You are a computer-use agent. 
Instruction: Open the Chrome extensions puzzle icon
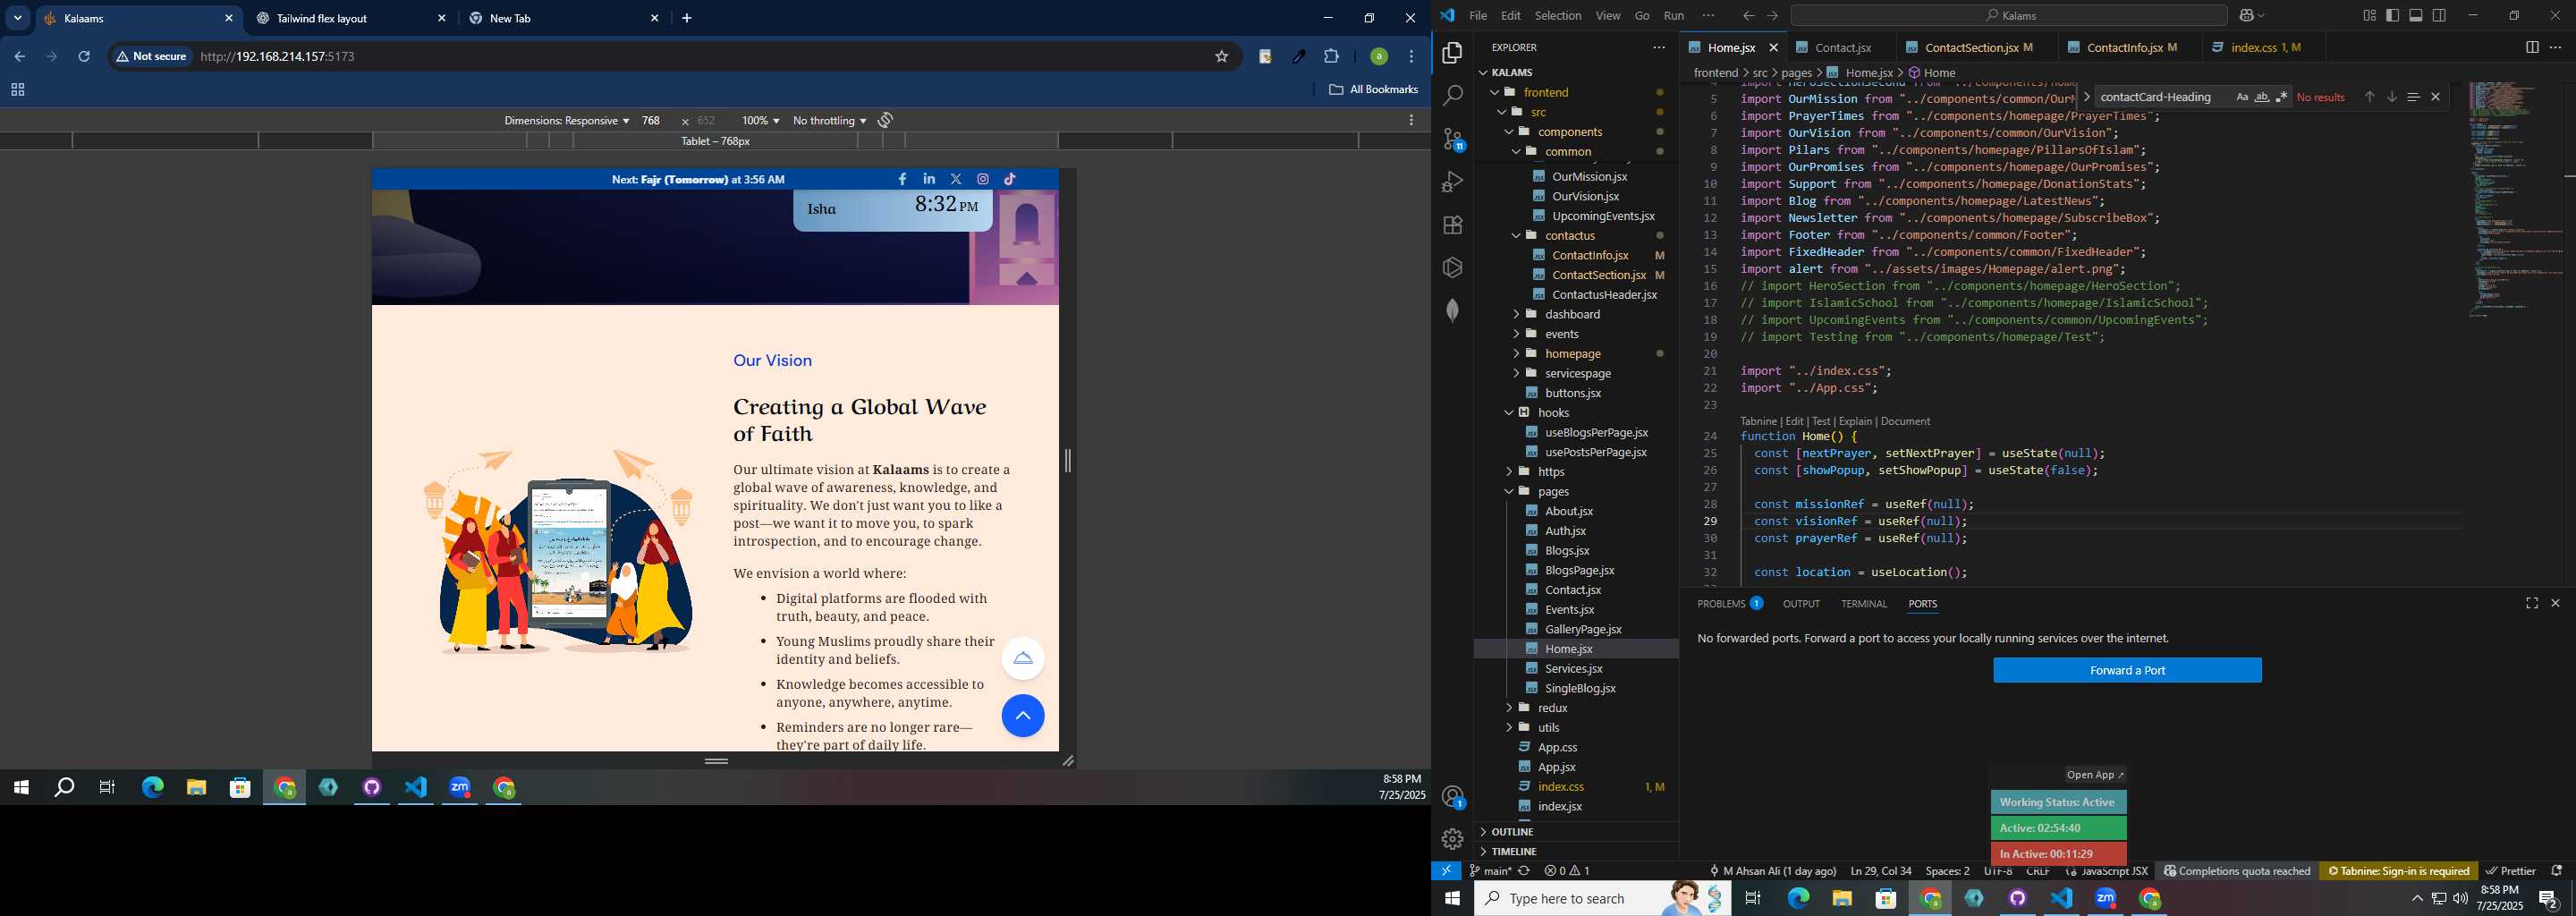click(1331, 57)
